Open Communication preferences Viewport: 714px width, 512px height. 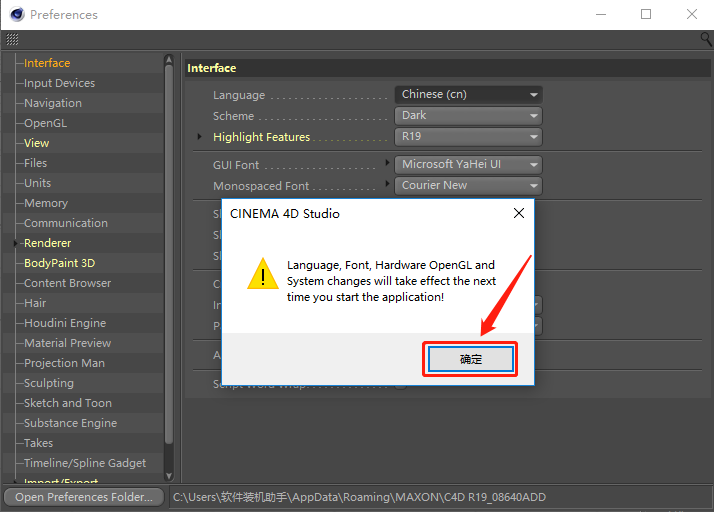(x=66, y=223)
